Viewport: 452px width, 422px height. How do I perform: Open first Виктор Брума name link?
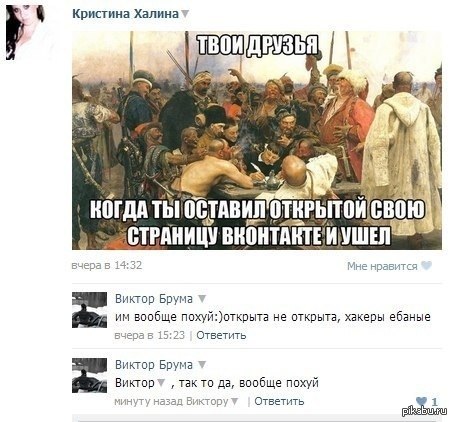(154, 299)
